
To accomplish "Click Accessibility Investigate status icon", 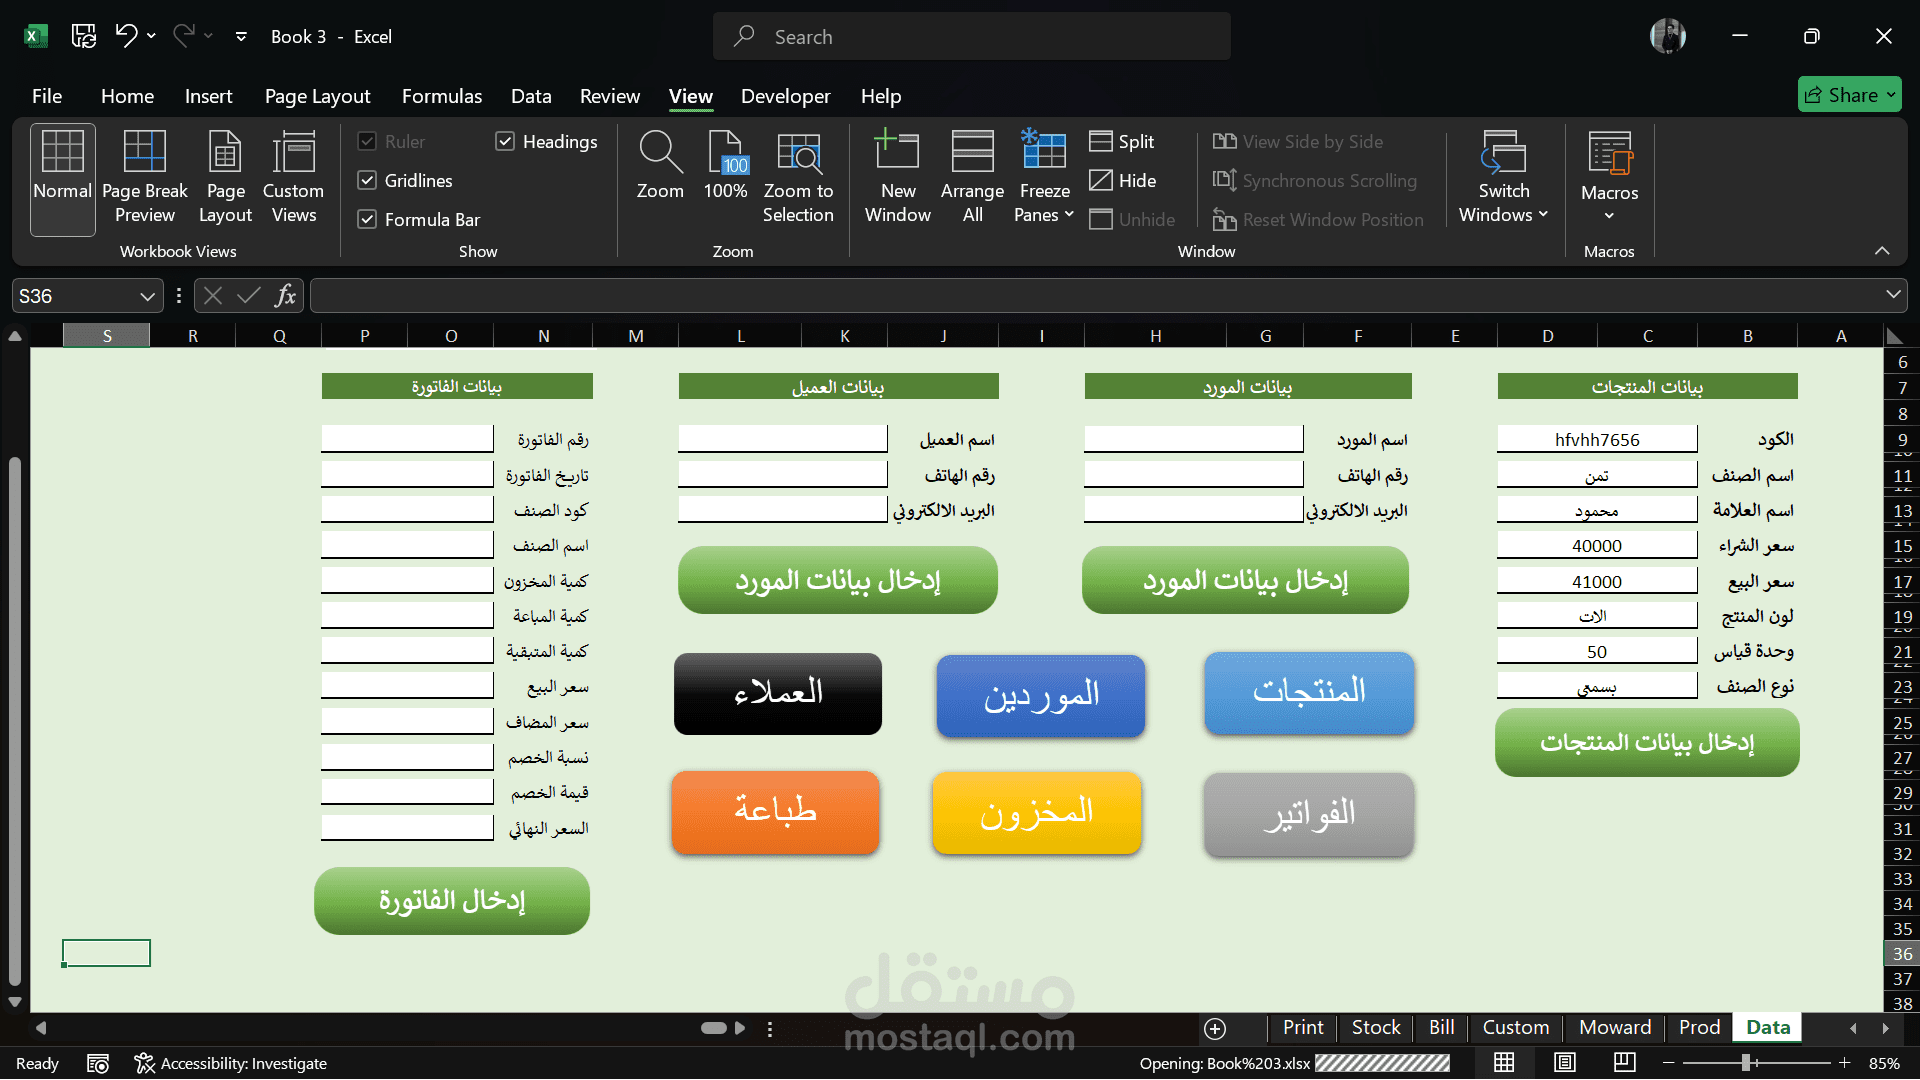I will point(145,1063).
